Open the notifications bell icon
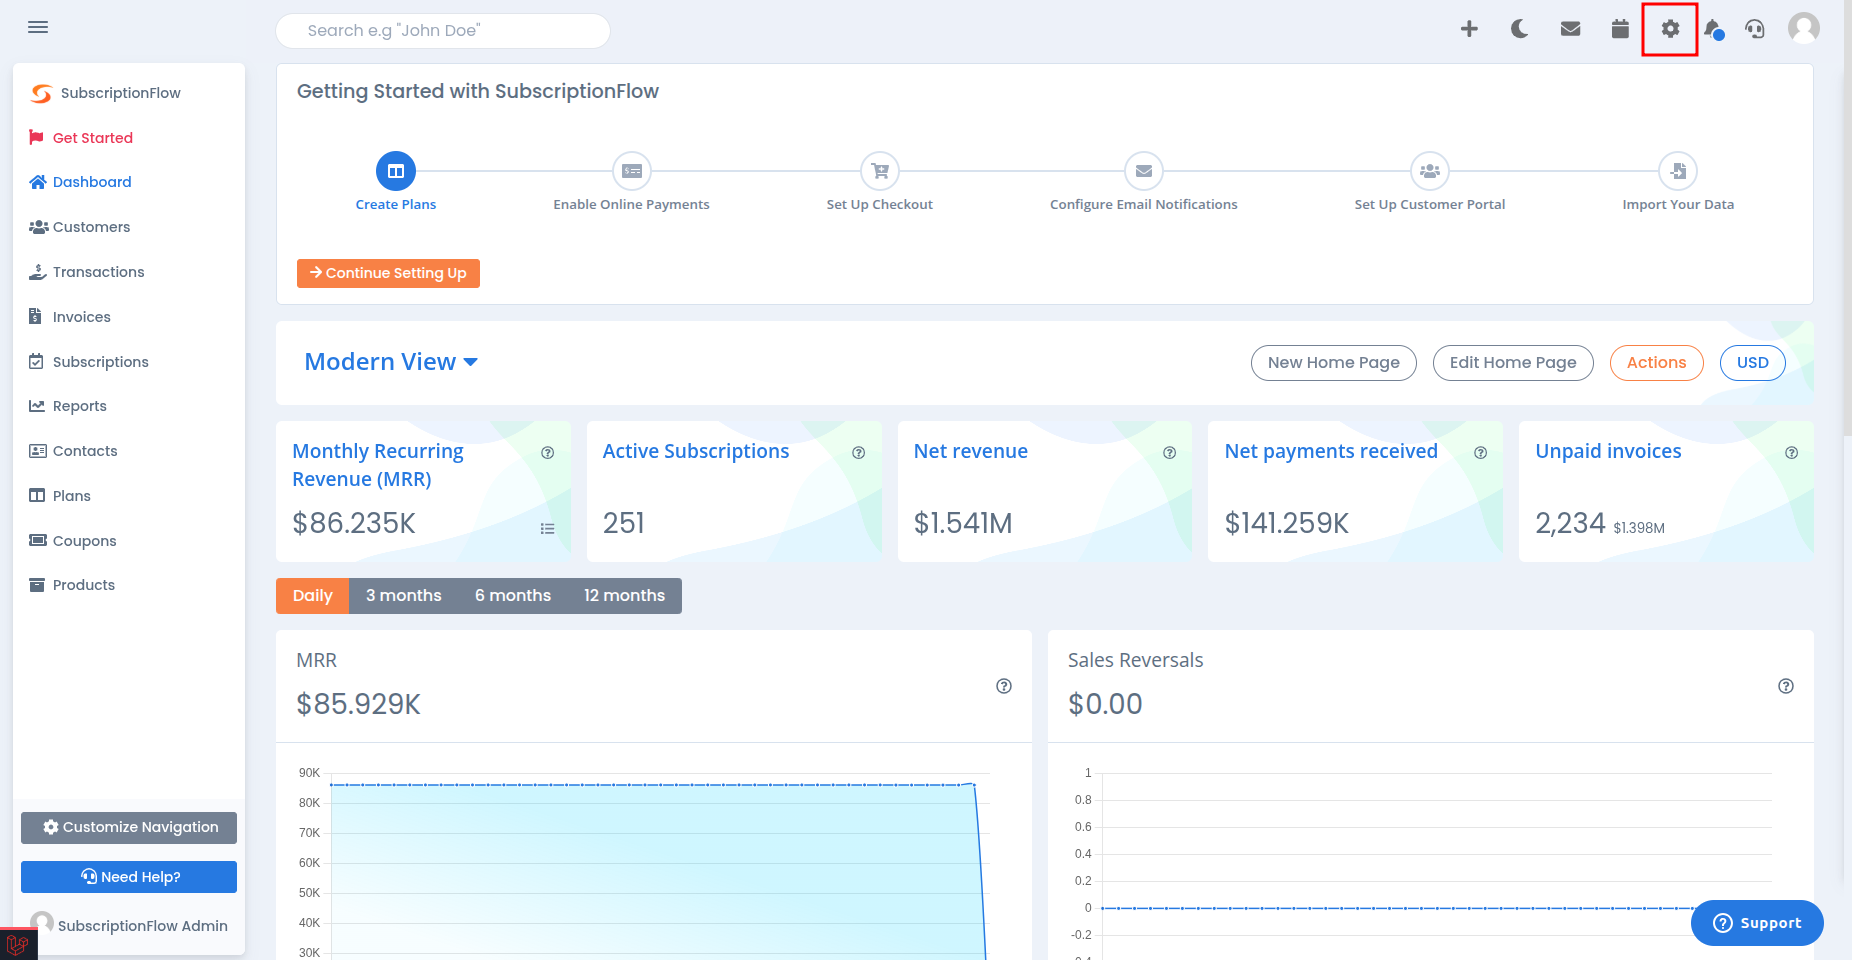This screenshot has width=1852, height=960. tap(1713, 28)
